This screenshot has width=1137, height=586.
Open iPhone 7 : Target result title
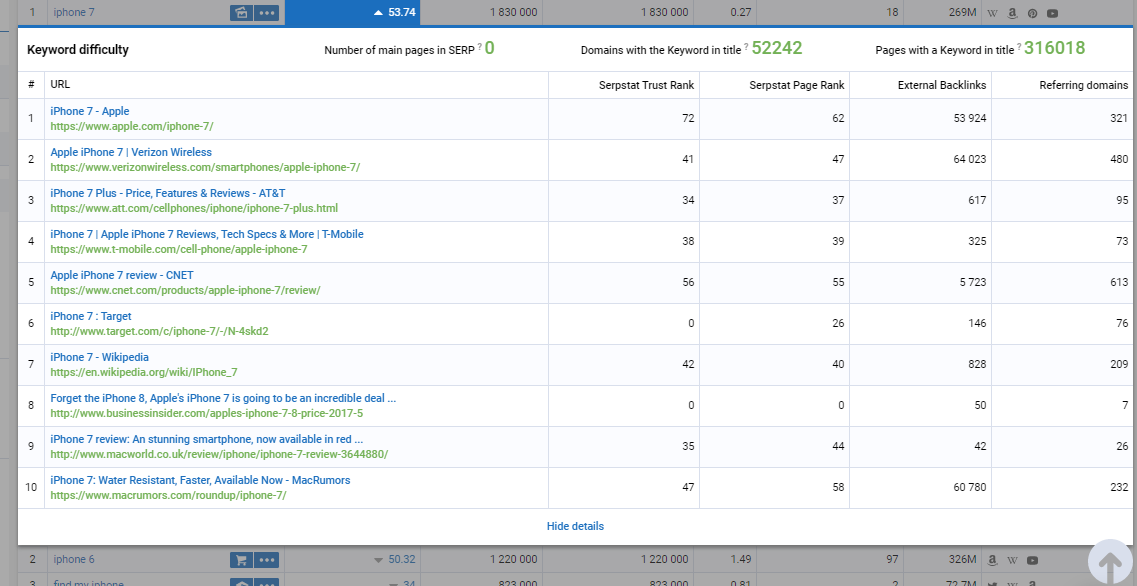[x=91, y=316]
